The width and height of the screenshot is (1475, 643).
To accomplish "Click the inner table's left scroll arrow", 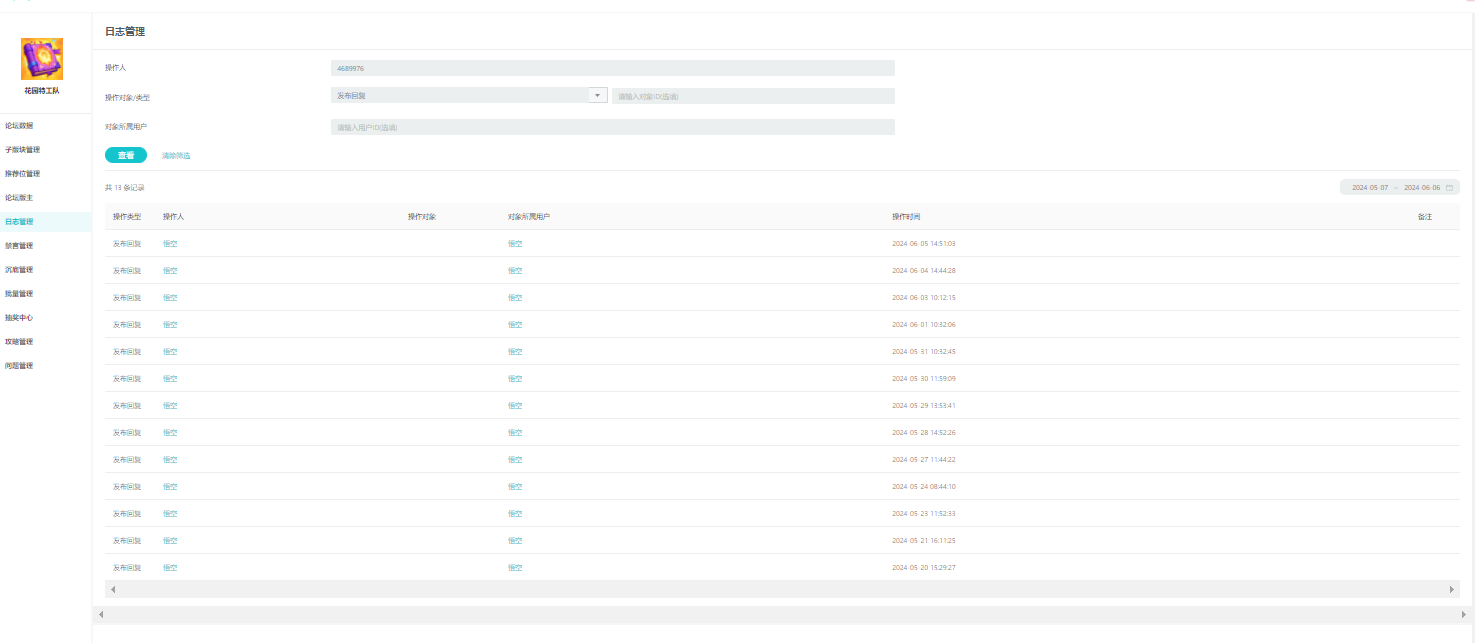I will pyautogui.click(x=113, y=590).
